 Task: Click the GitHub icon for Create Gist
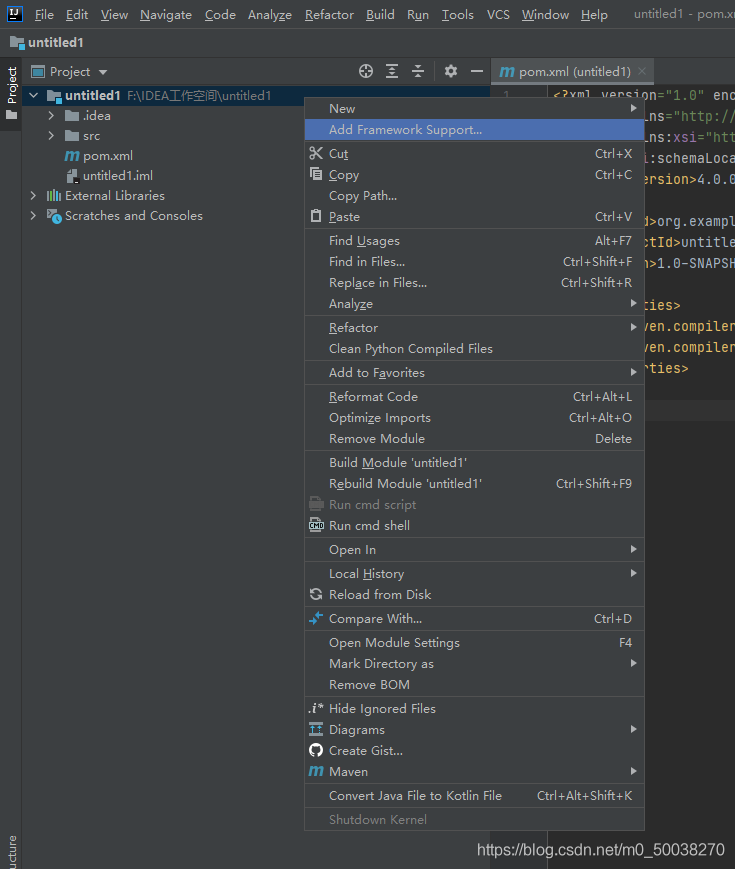(x=316, y=751)
